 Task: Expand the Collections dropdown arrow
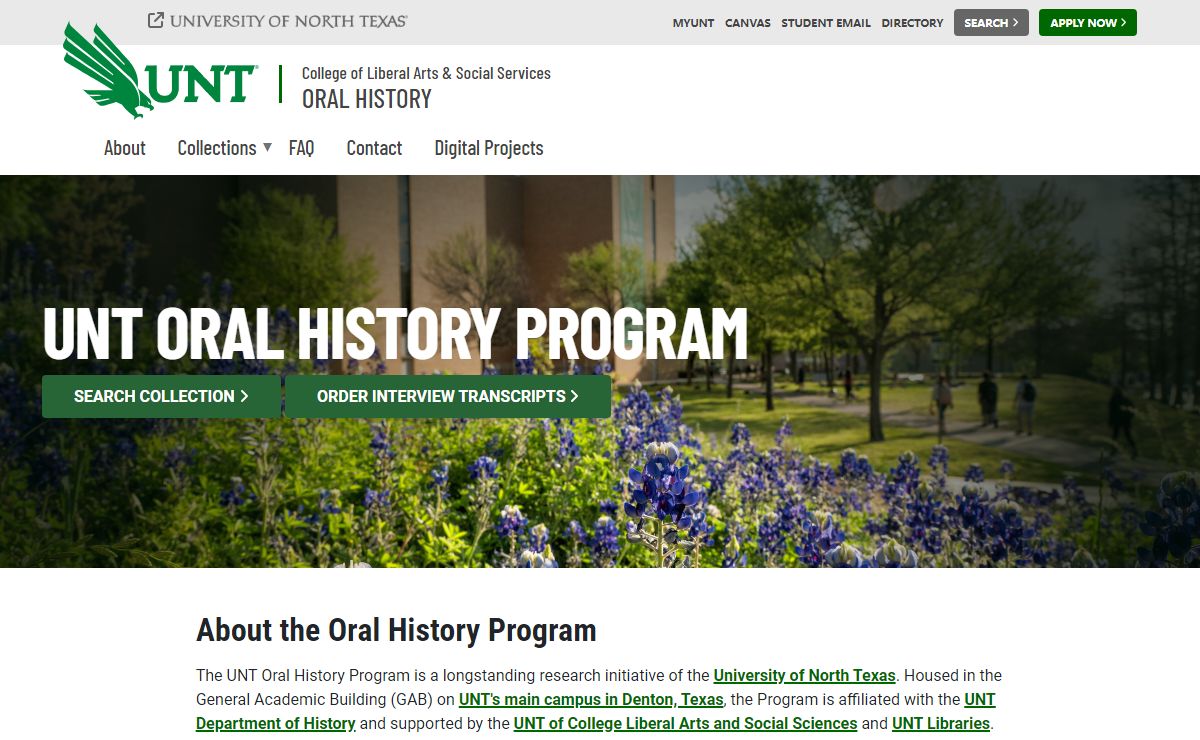267,148
